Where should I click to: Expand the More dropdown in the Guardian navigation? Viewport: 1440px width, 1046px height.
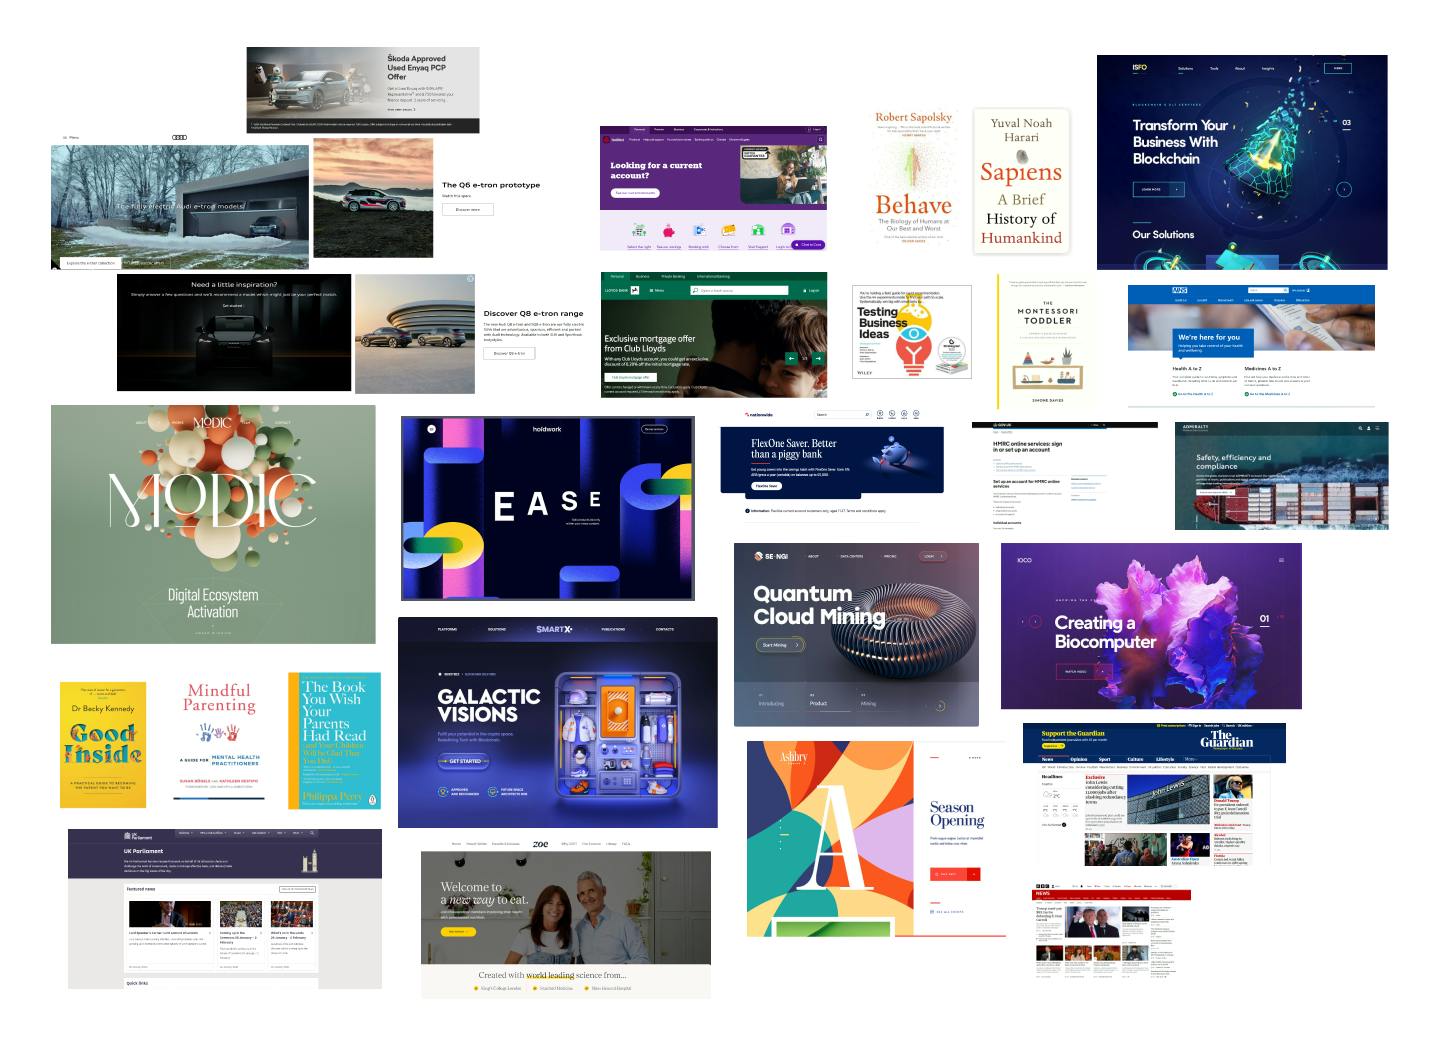(1190, 758)
